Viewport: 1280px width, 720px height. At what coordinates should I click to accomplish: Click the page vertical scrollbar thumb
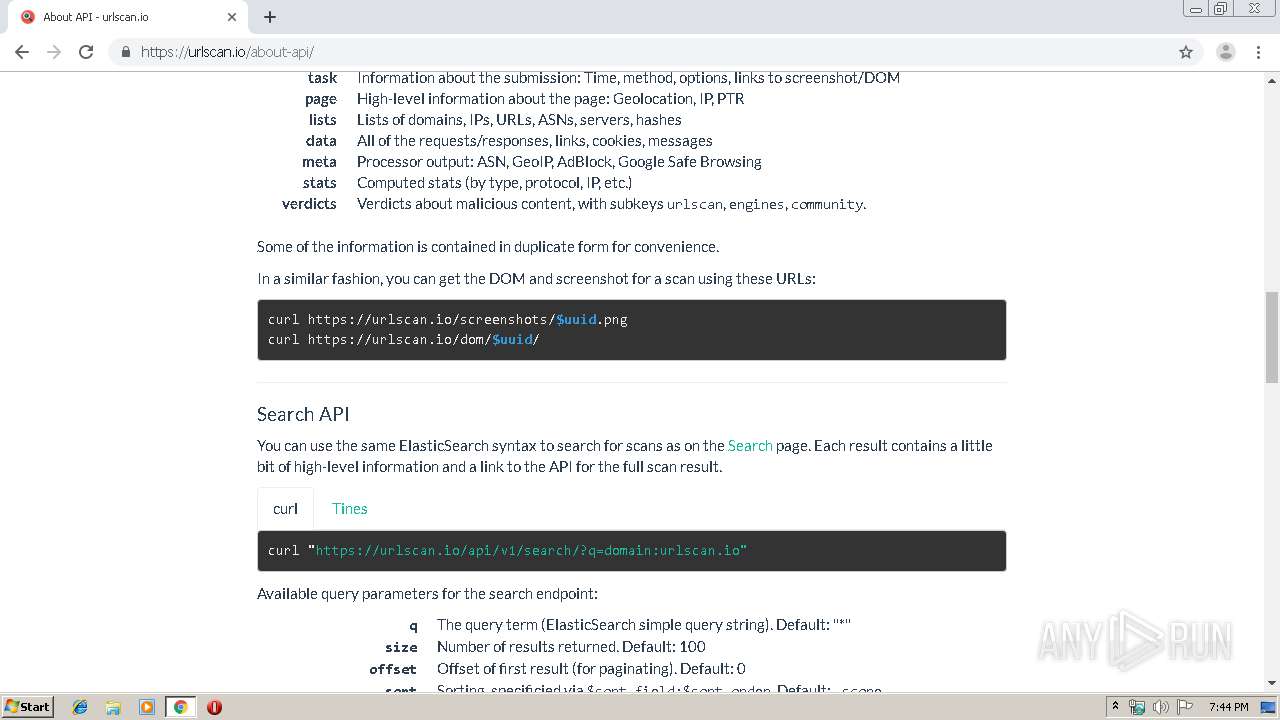(1272, 337)
